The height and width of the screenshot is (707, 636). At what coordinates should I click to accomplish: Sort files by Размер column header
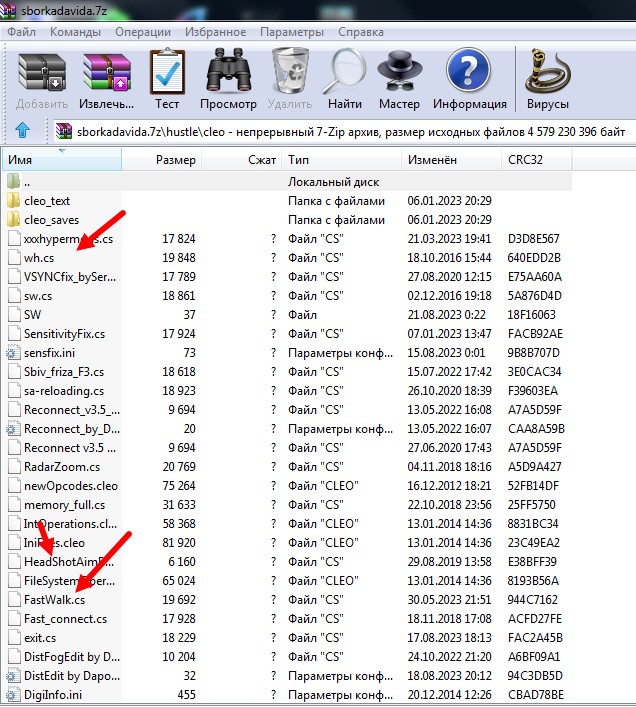pyautogui.click(x=176, y=160)
